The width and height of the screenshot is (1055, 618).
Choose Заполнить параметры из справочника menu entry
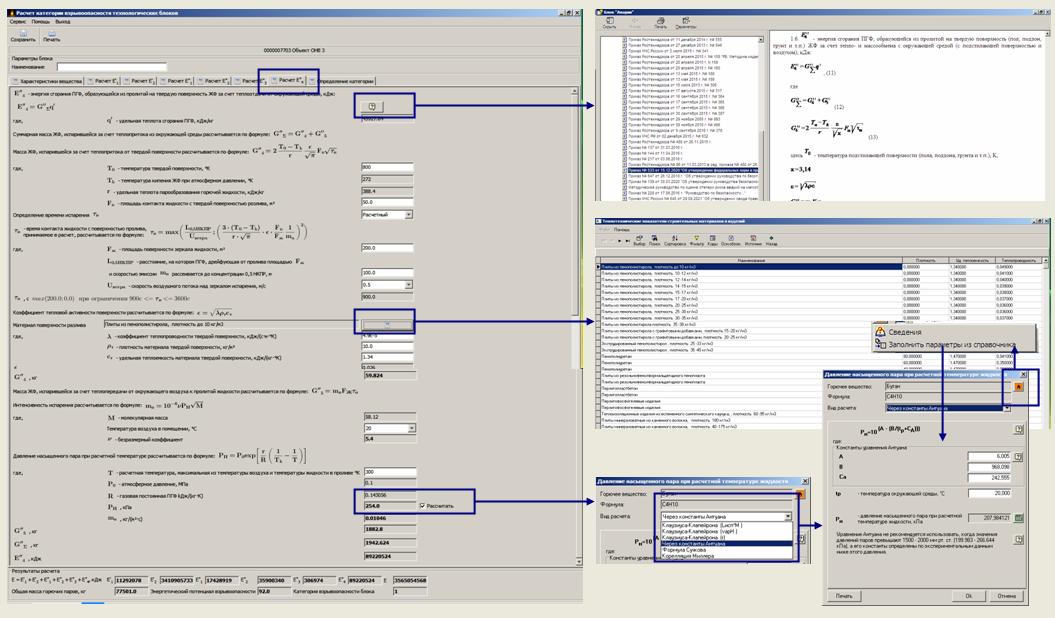(946, 345)
